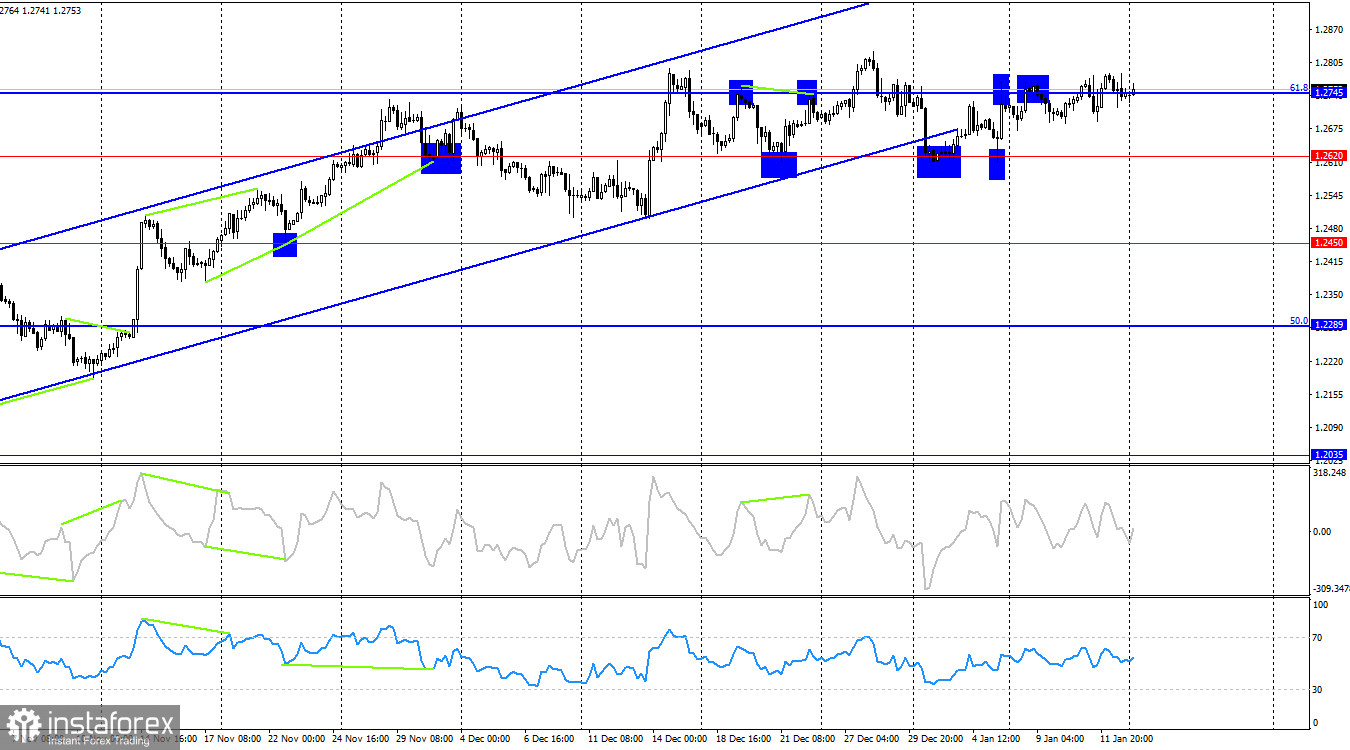Click the 6 Dec 16:00 time label
The width and height of the screenshot is (1350, 750).
tap(550, 739)
